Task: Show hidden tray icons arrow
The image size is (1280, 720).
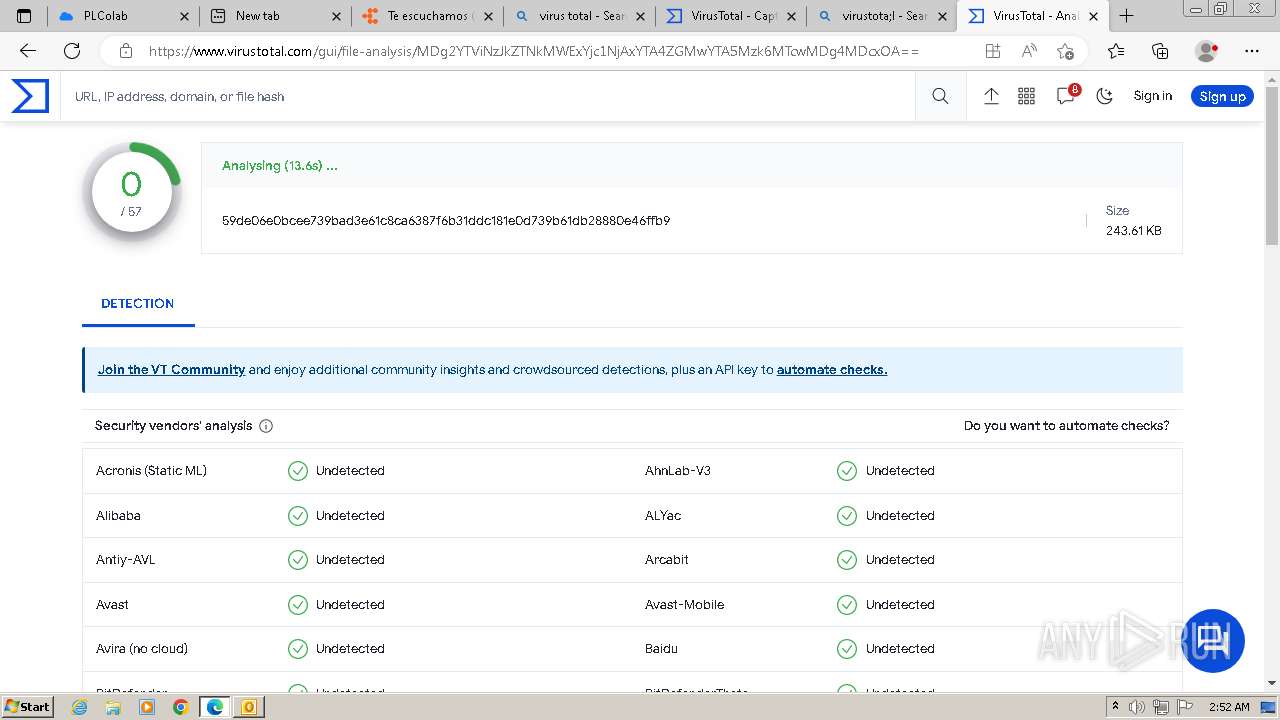Action: pos(1115,707)
